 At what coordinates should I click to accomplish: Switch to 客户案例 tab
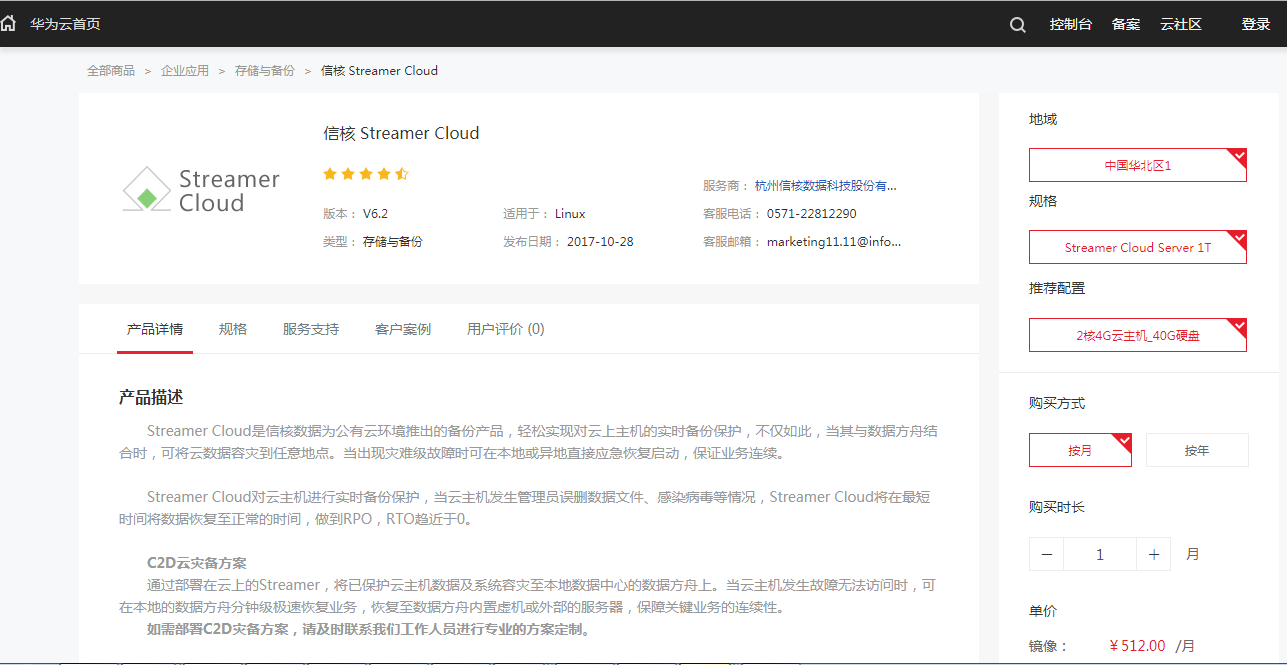(x=403, y=329)
